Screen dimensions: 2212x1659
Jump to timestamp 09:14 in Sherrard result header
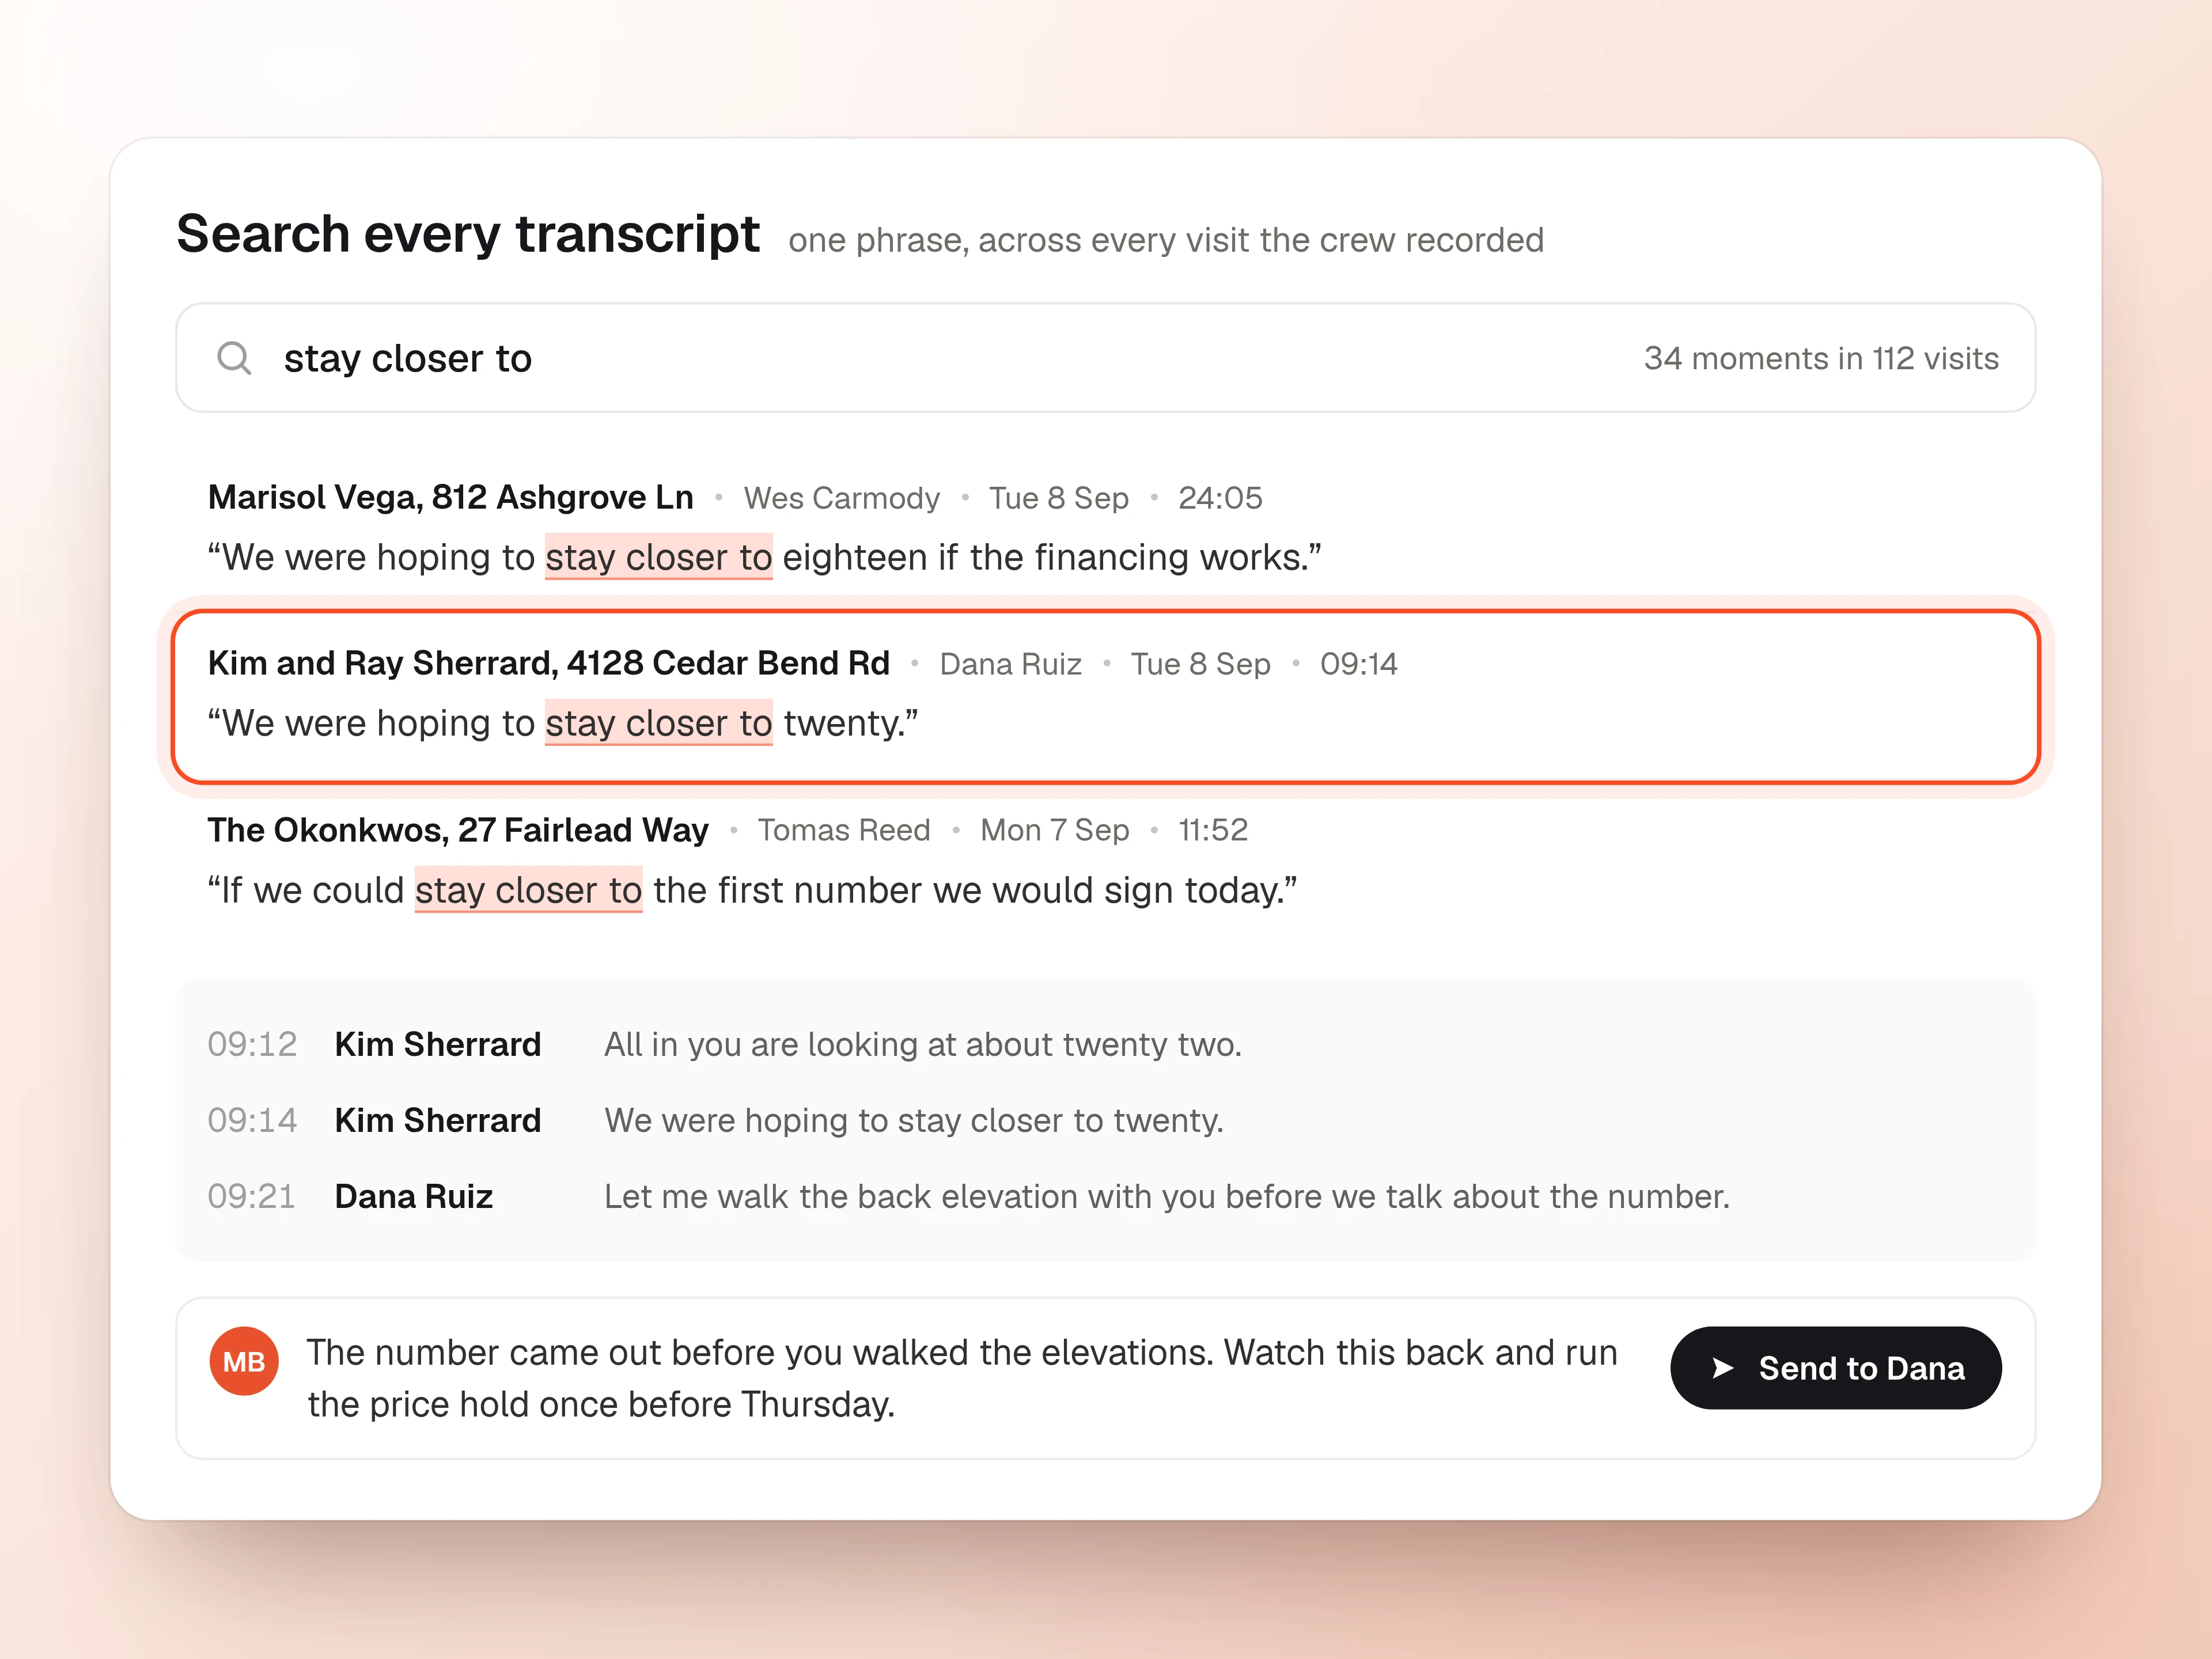coord(1358,664)
